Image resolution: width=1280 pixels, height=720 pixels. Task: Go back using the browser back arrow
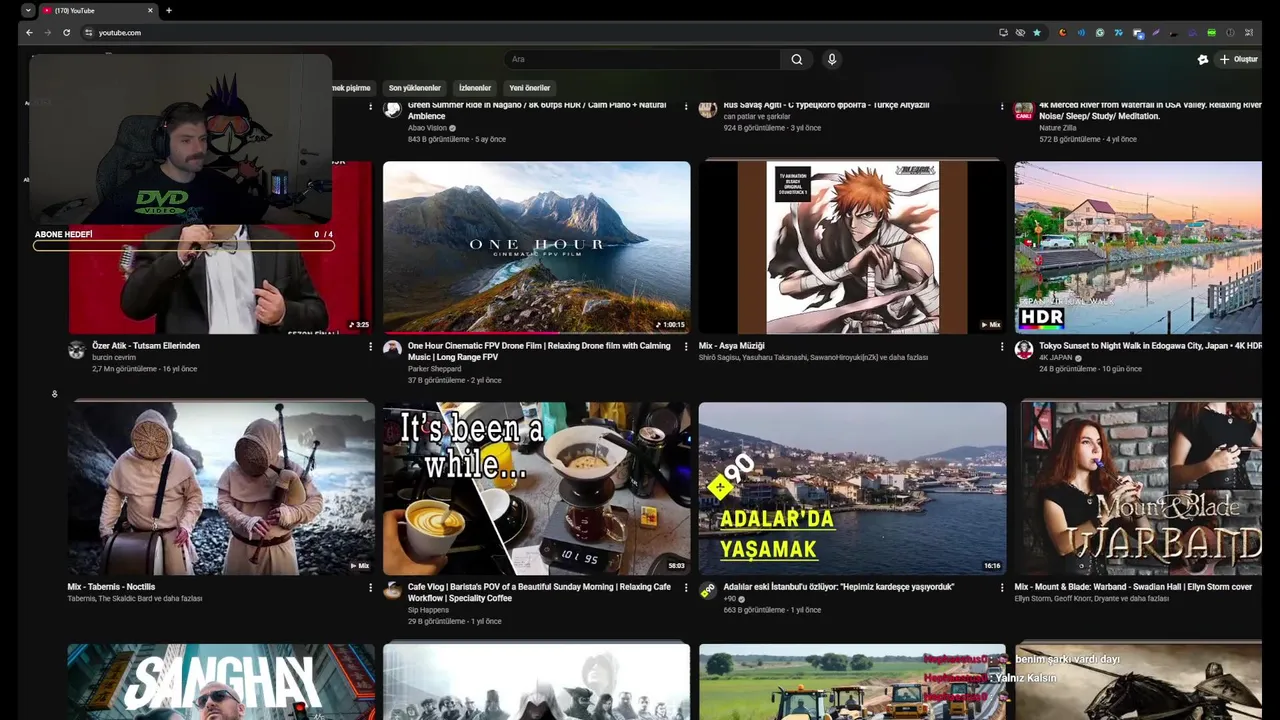(29, 33)
